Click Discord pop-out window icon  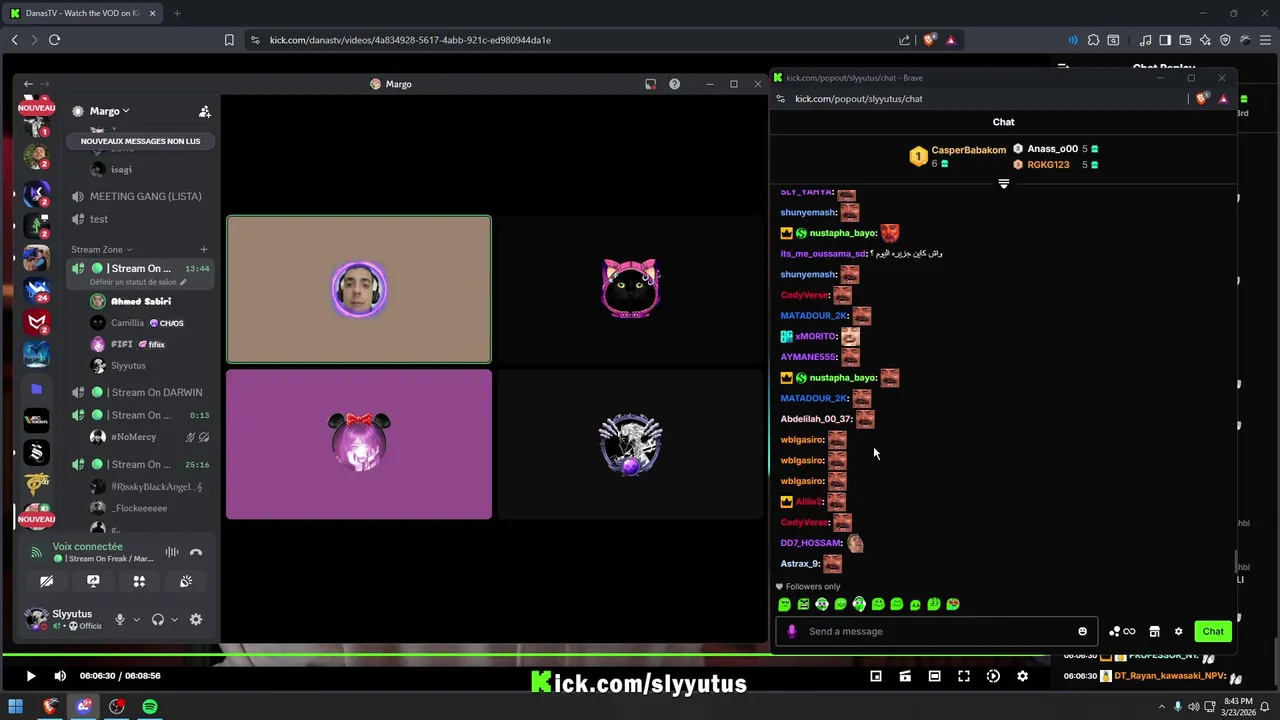point(650,84)
